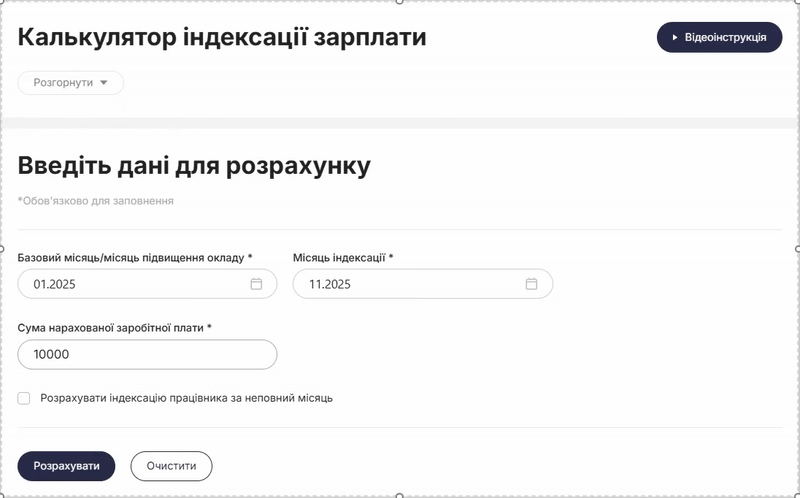The width and height of the screenshot is (800, 498).
Task: Click the Обов'язково для заповнення note
Action: [x=96, y=201]
